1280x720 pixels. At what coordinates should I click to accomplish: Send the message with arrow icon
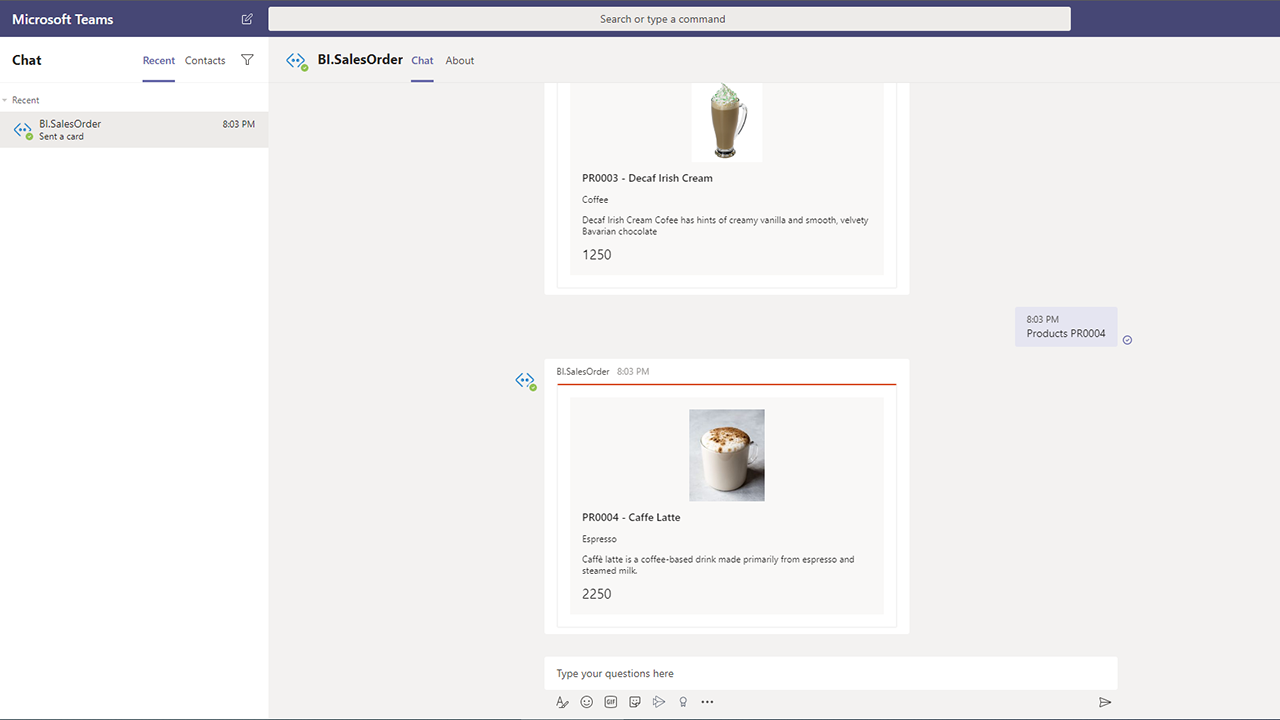(x=1105, y=702)
